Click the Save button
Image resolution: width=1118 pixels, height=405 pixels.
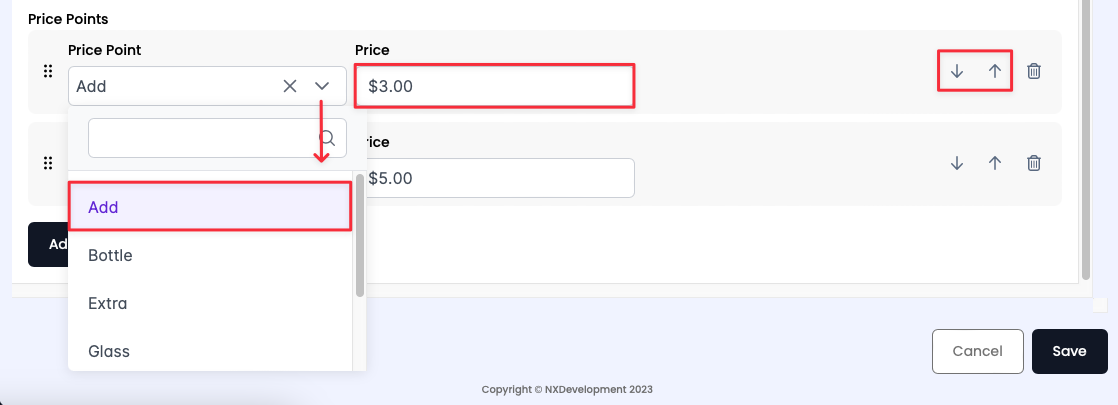tap(1069, 351)
